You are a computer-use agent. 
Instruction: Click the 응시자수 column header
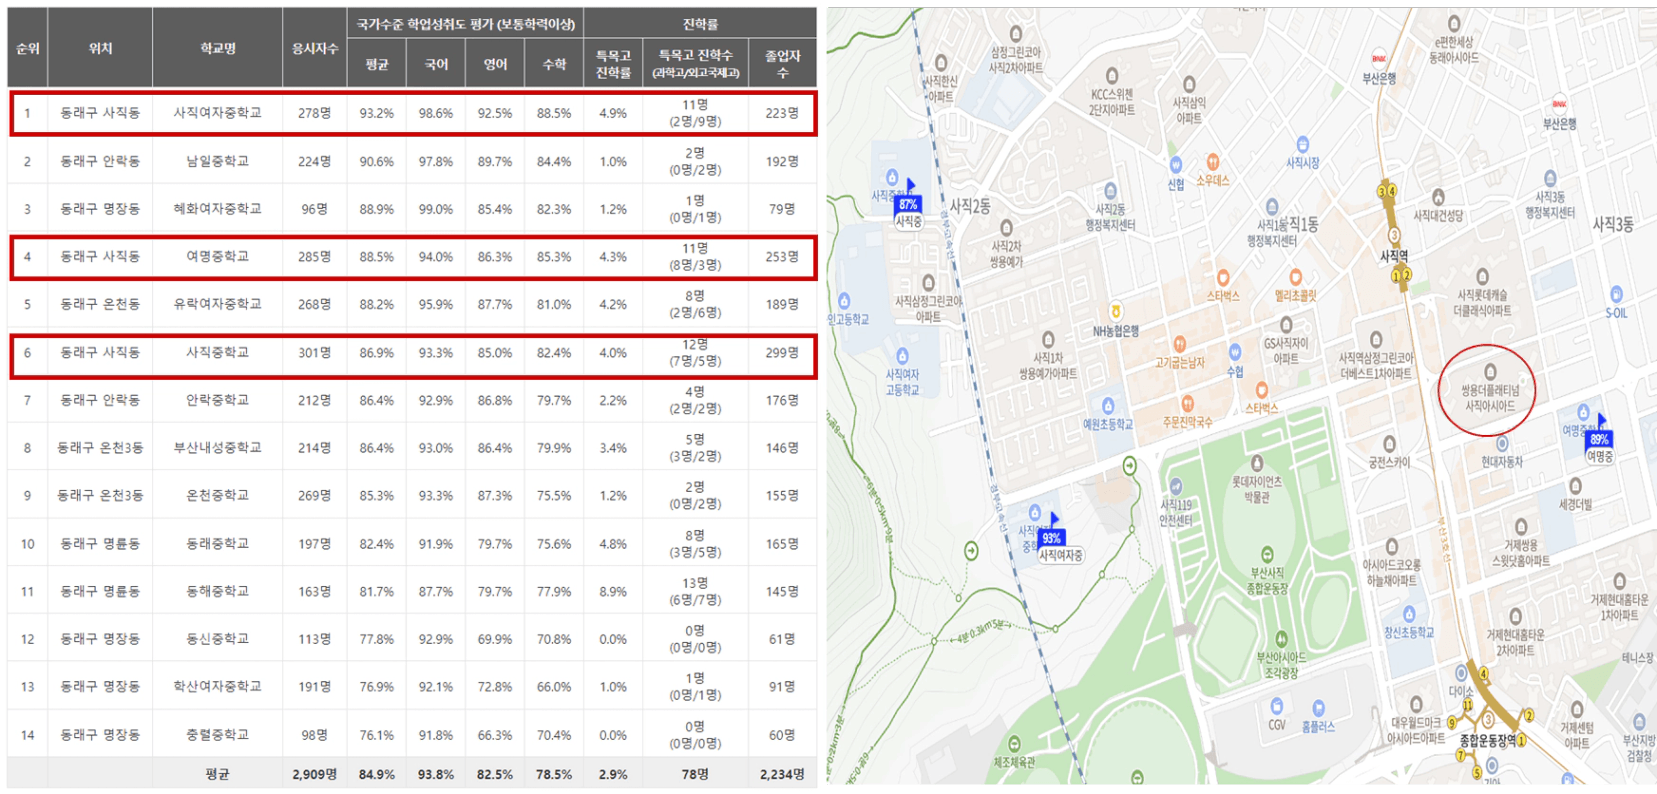314,48
